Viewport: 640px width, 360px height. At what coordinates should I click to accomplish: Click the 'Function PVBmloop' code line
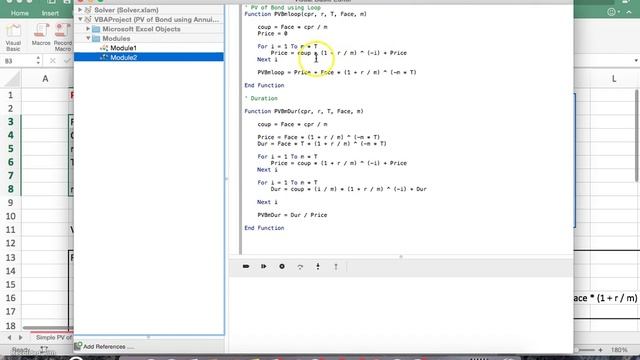tap(305, 14)
